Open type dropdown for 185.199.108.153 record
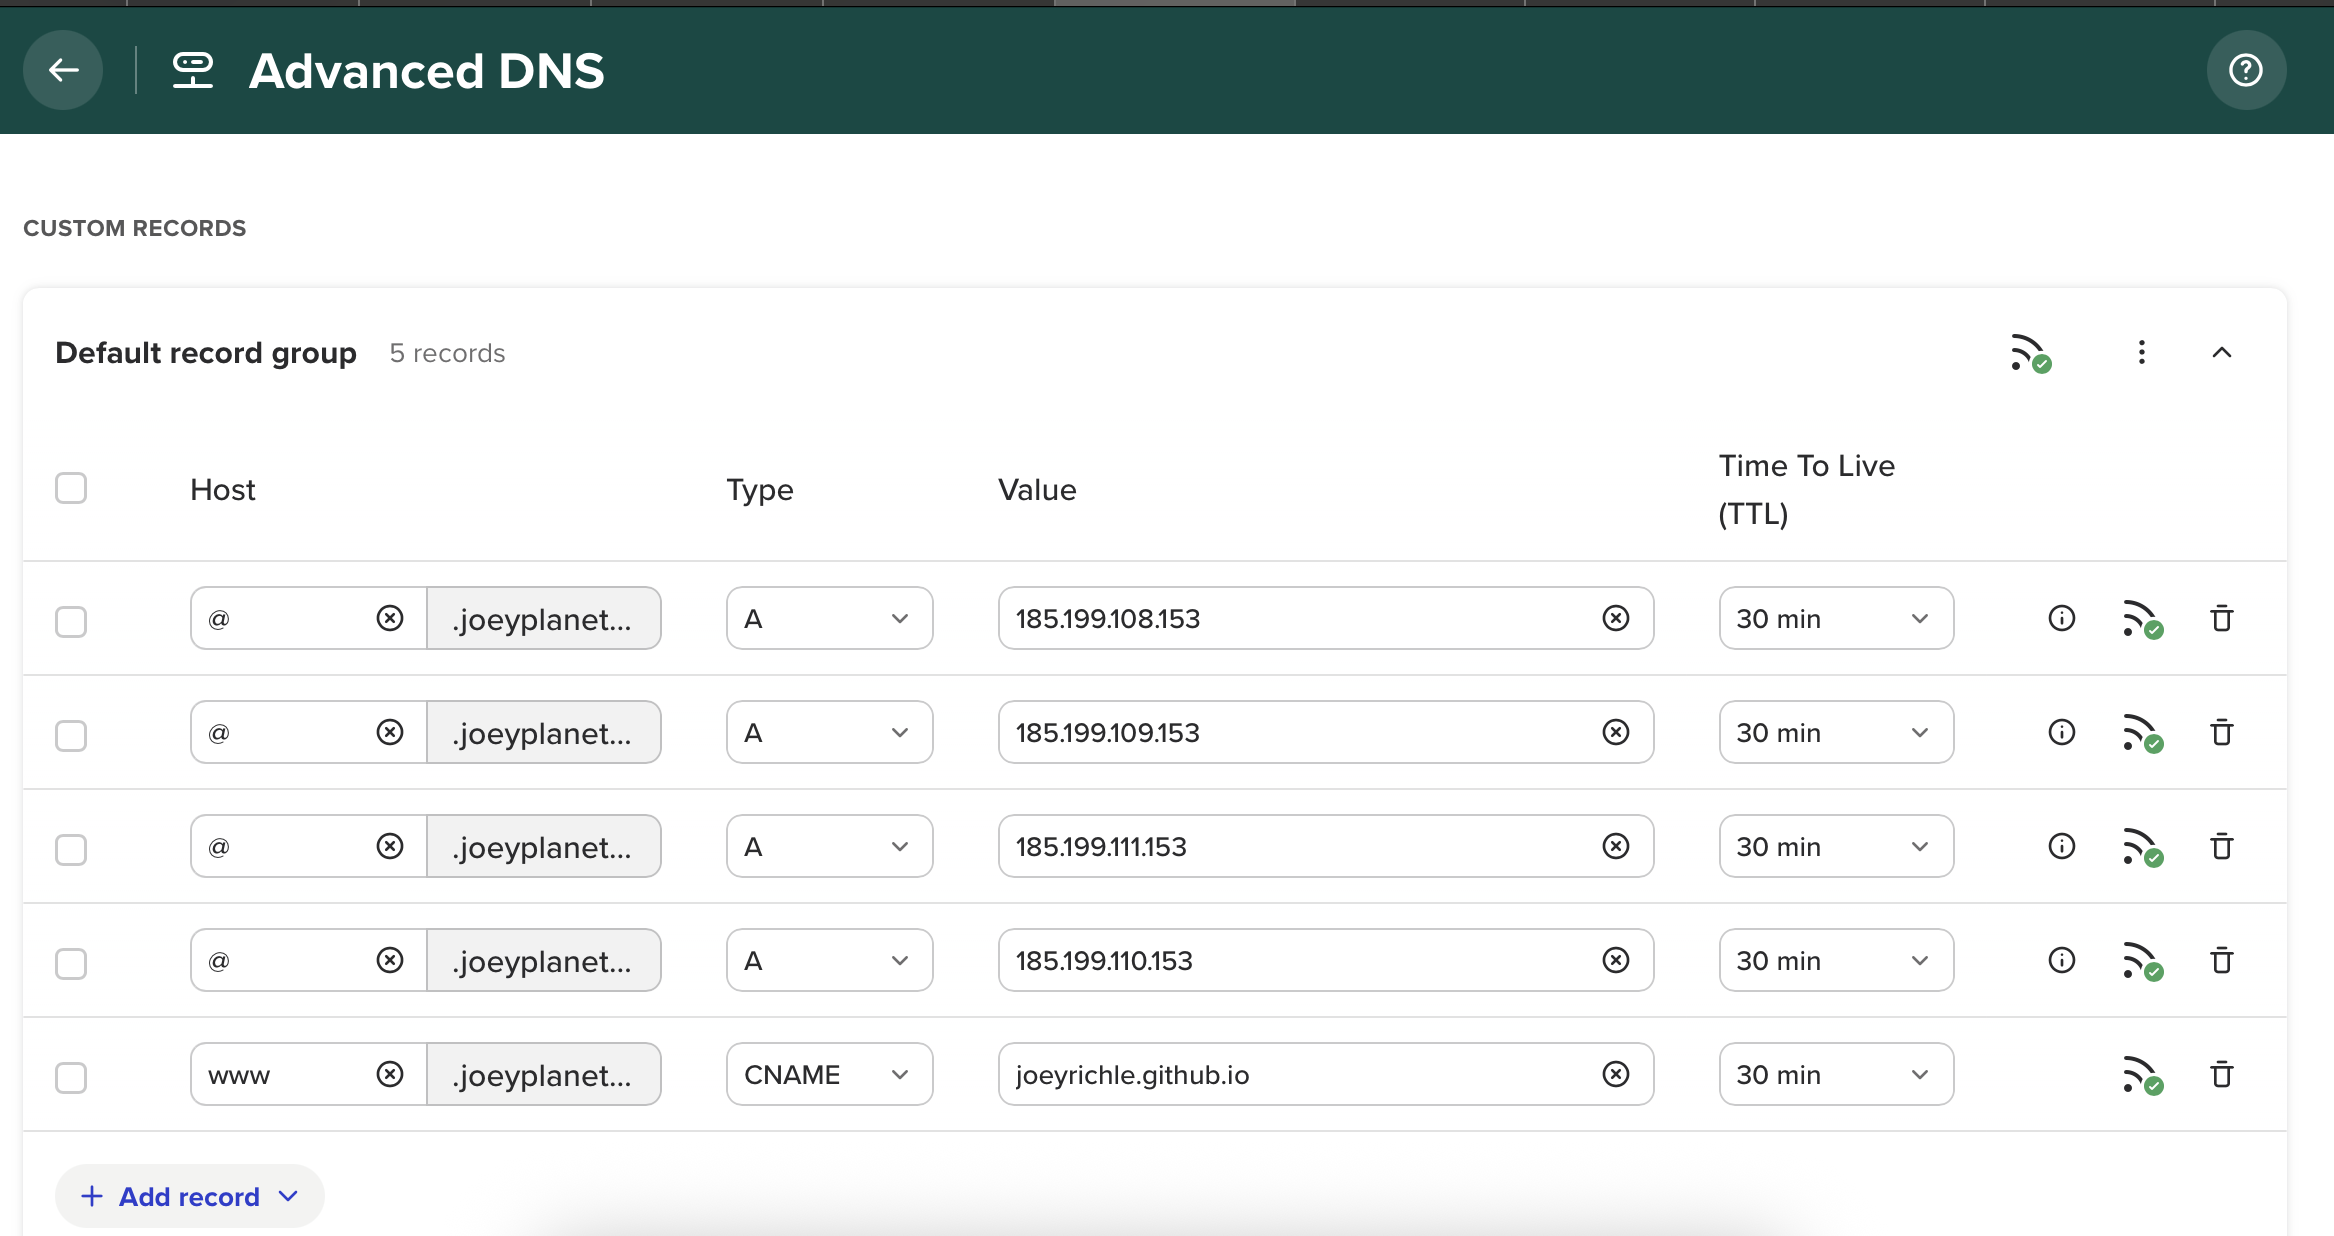2334x1236 pixels. [x=829, y=619]
